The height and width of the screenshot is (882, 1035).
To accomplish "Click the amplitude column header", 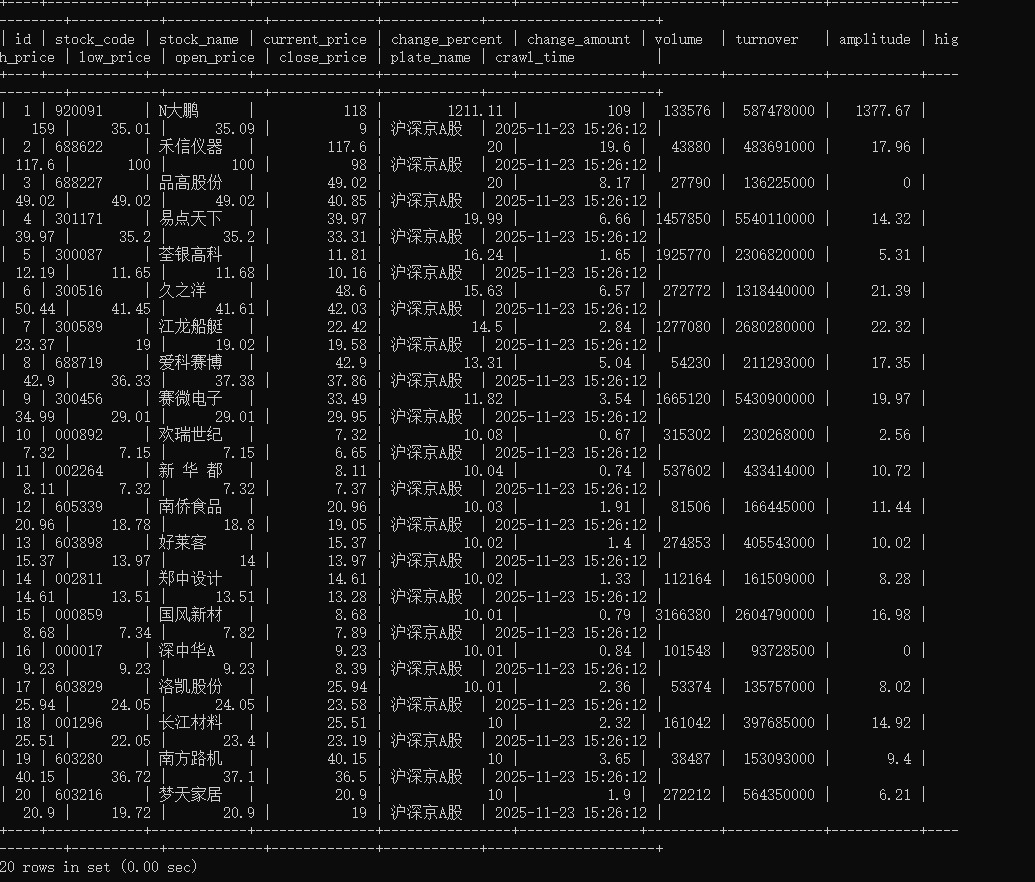I will coord(874,39).
